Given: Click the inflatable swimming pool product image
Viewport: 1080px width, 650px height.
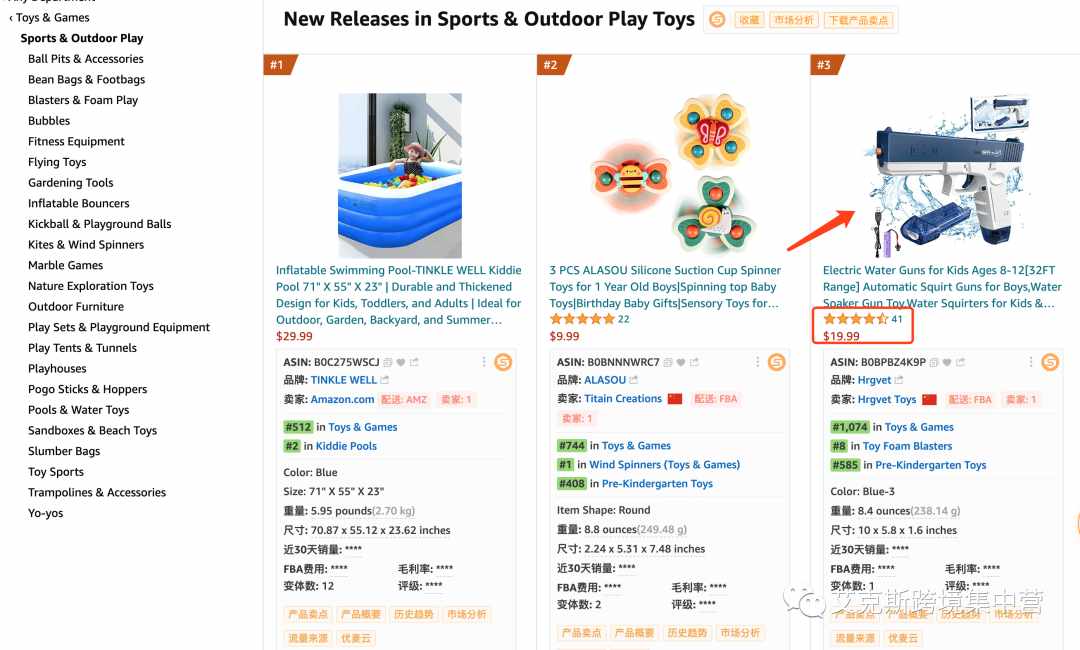Looking at the screenshot, I should click(x=399, y=176).
